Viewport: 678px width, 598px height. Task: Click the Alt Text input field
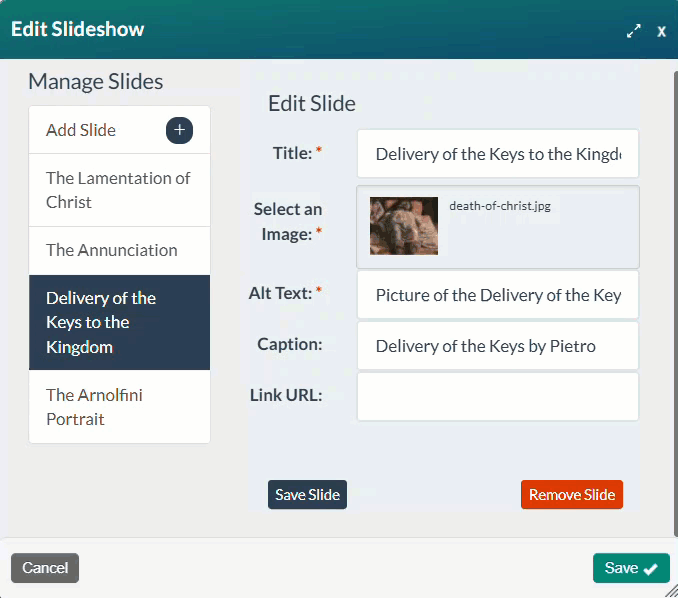tap(498, 295)
